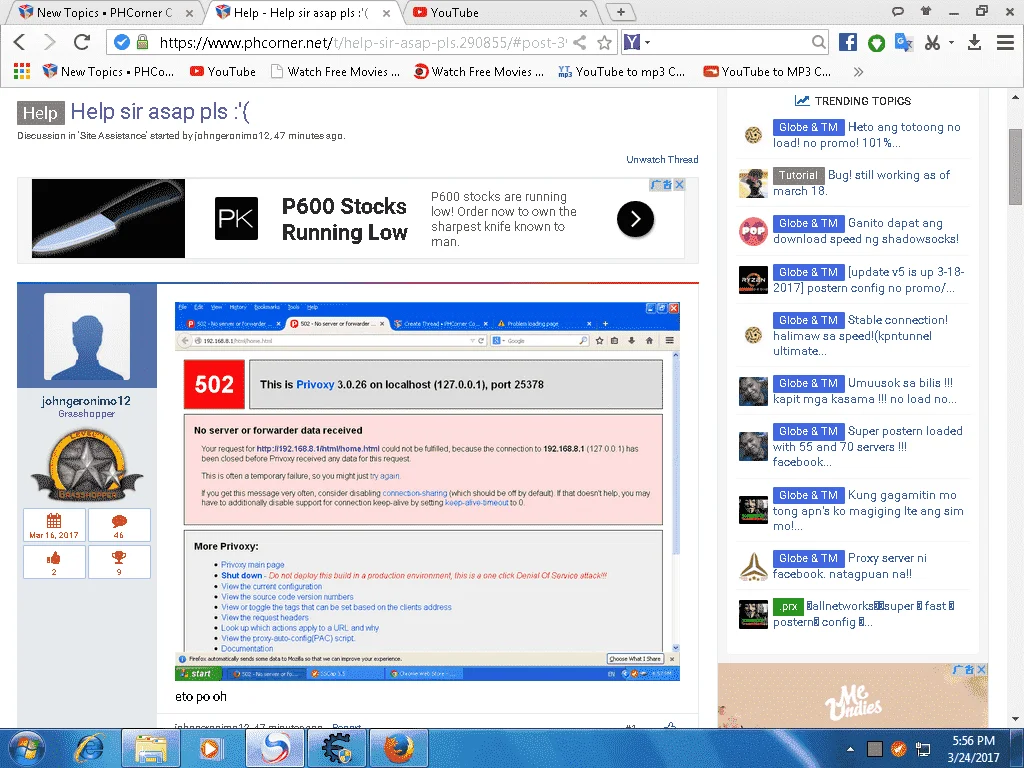
Task: Go forward with the browser forward arrow
Action: (x=50, y=42)
